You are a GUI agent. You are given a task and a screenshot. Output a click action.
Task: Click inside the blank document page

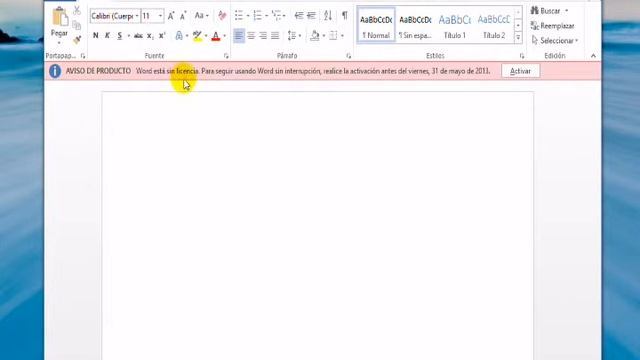pos(318,226)
